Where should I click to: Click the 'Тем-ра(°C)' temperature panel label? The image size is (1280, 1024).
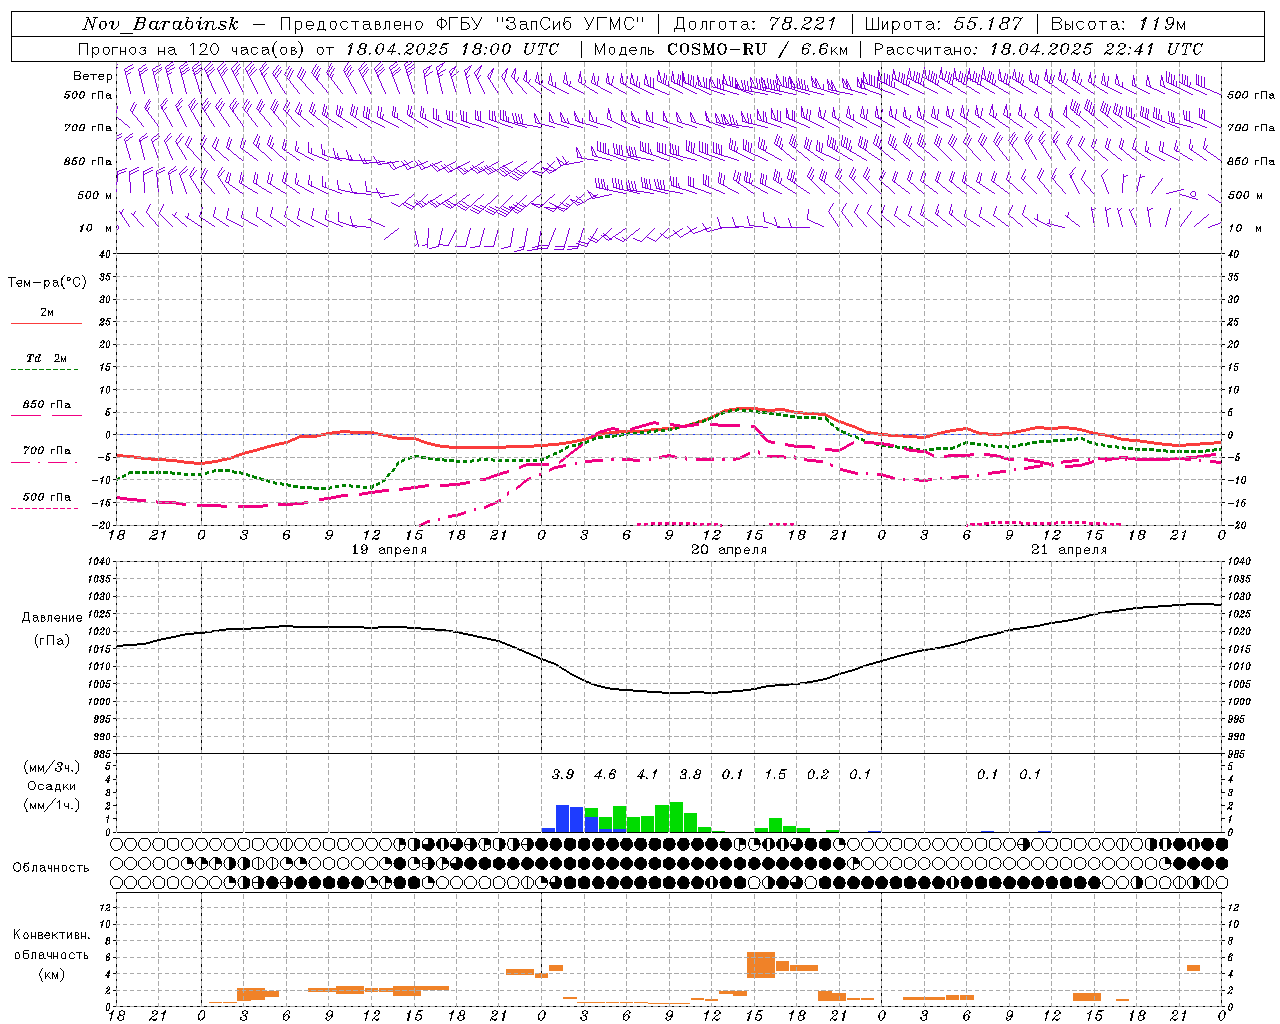click(x=47, y=283)
